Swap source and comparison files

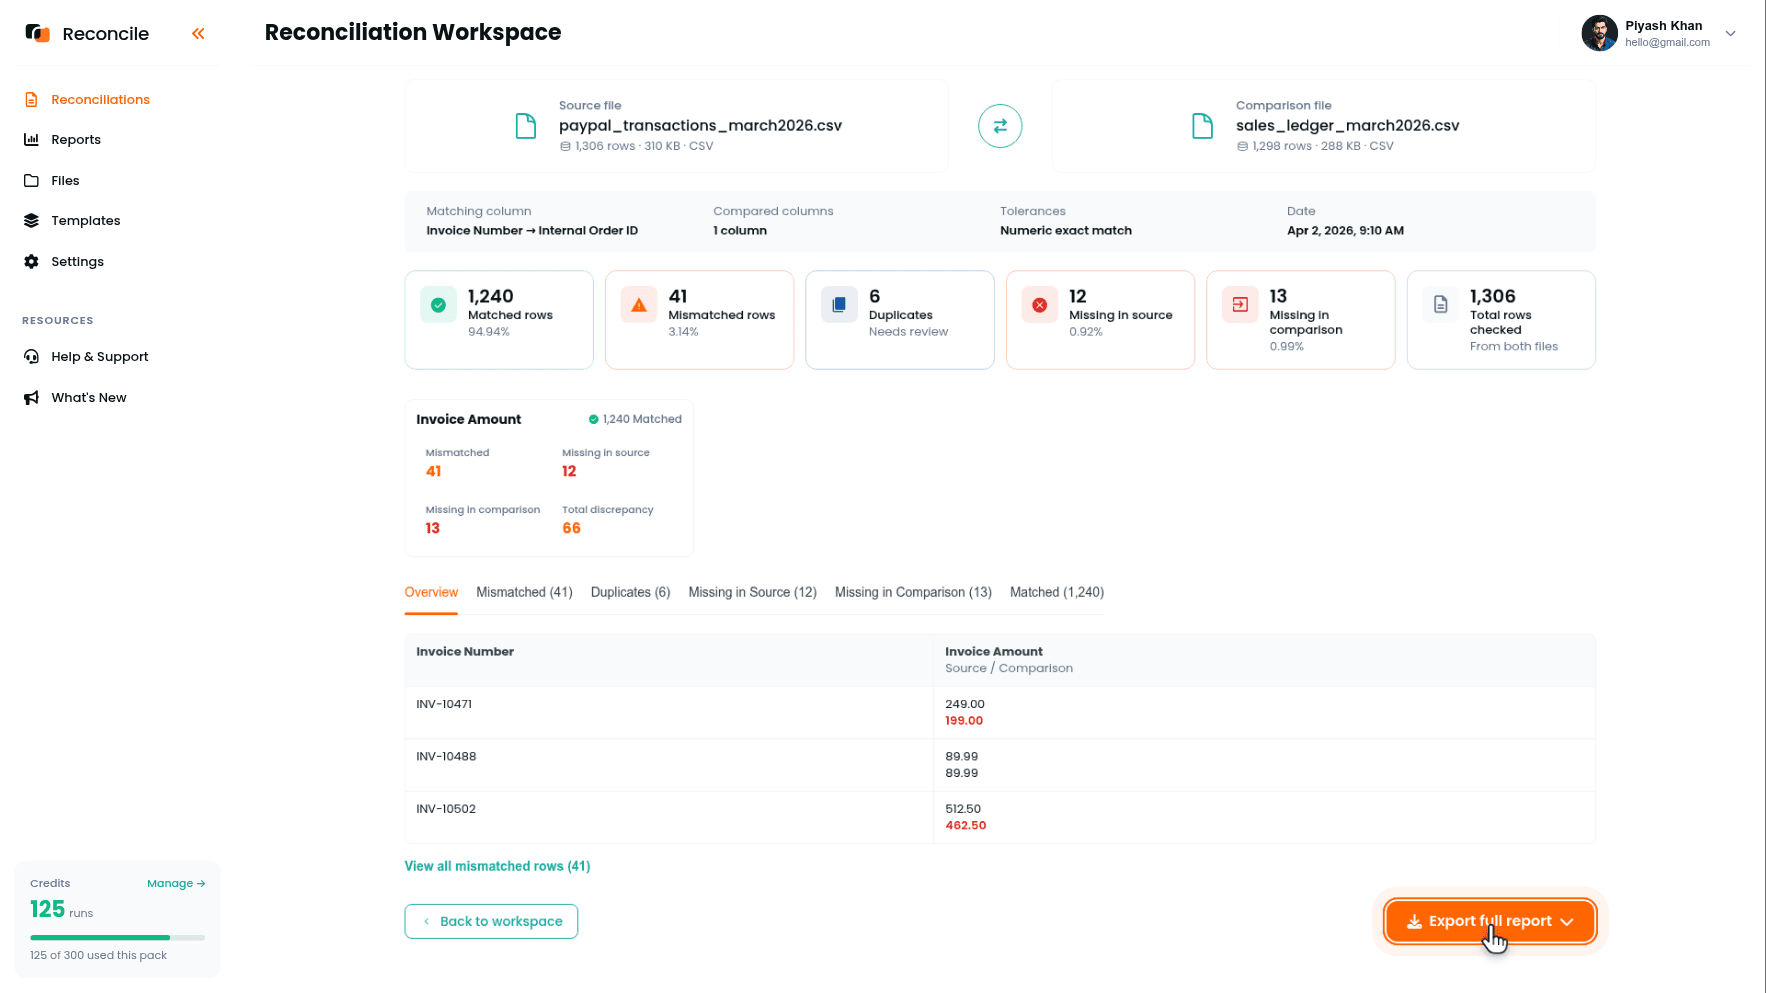(x=1000, y=126)
